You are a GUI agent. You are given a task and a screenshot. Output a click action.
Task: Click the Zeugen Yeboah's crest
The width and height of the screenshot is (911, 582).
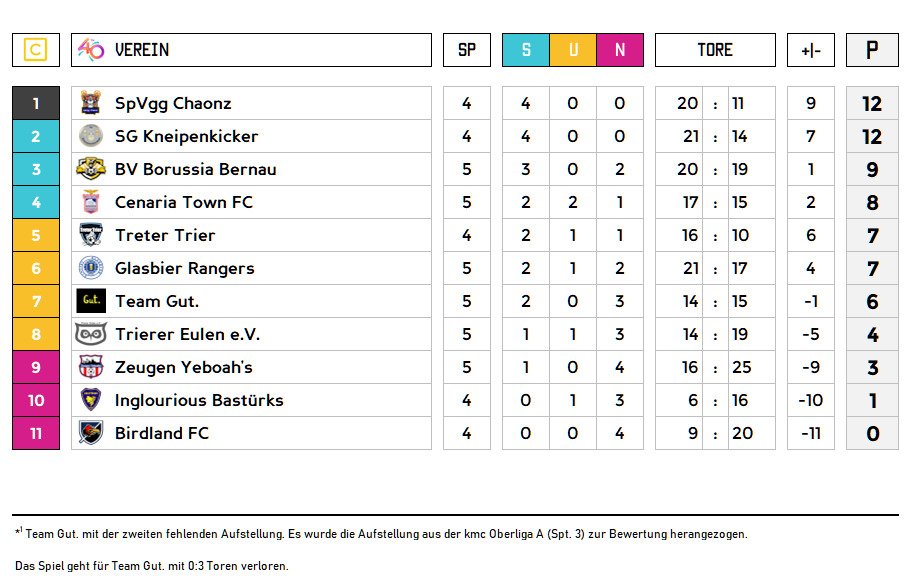pos(91,367)
